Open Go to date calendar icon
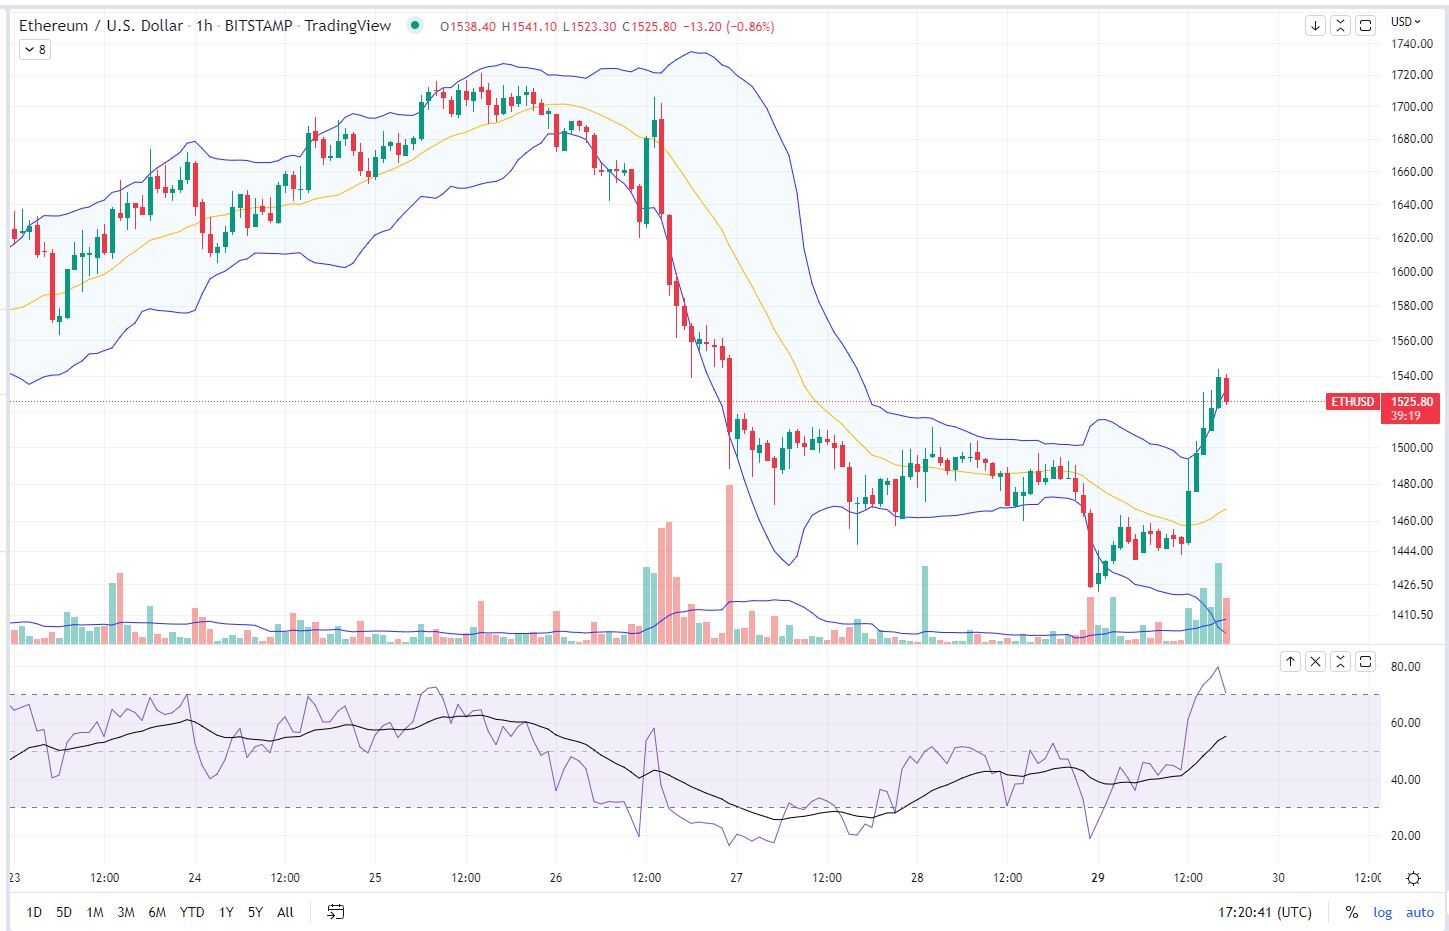The width and height of the screenshot is (1449, 931). 336,911
